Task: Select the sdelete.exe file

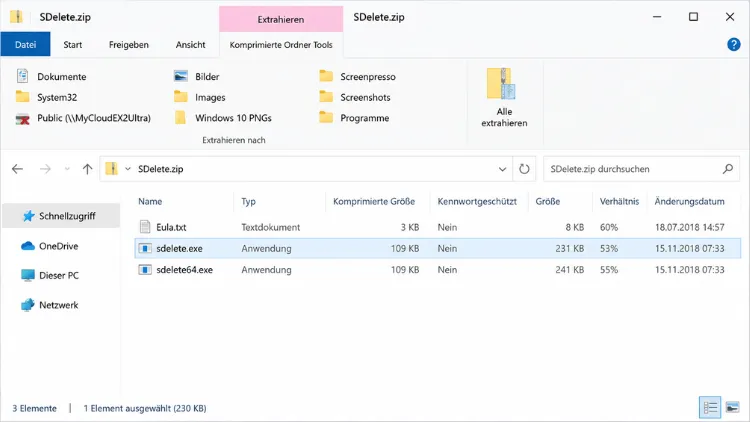Action: coord(179,248)
